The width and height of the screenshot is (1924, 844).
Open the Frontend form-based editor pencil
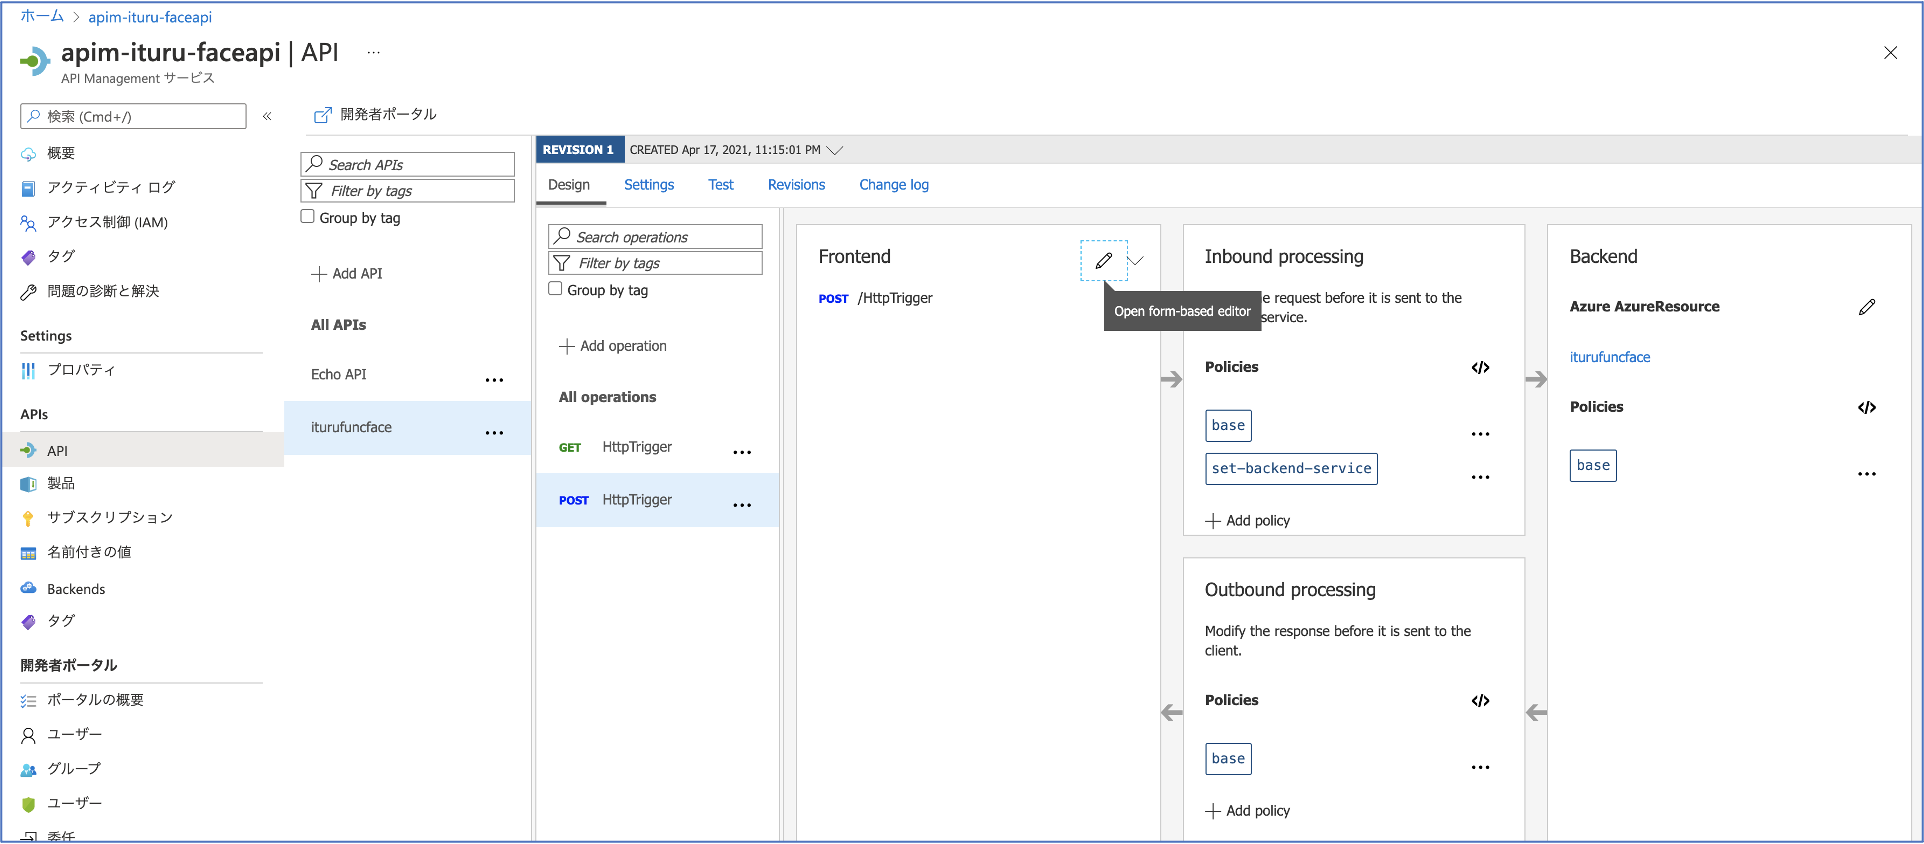point(1104,261)
